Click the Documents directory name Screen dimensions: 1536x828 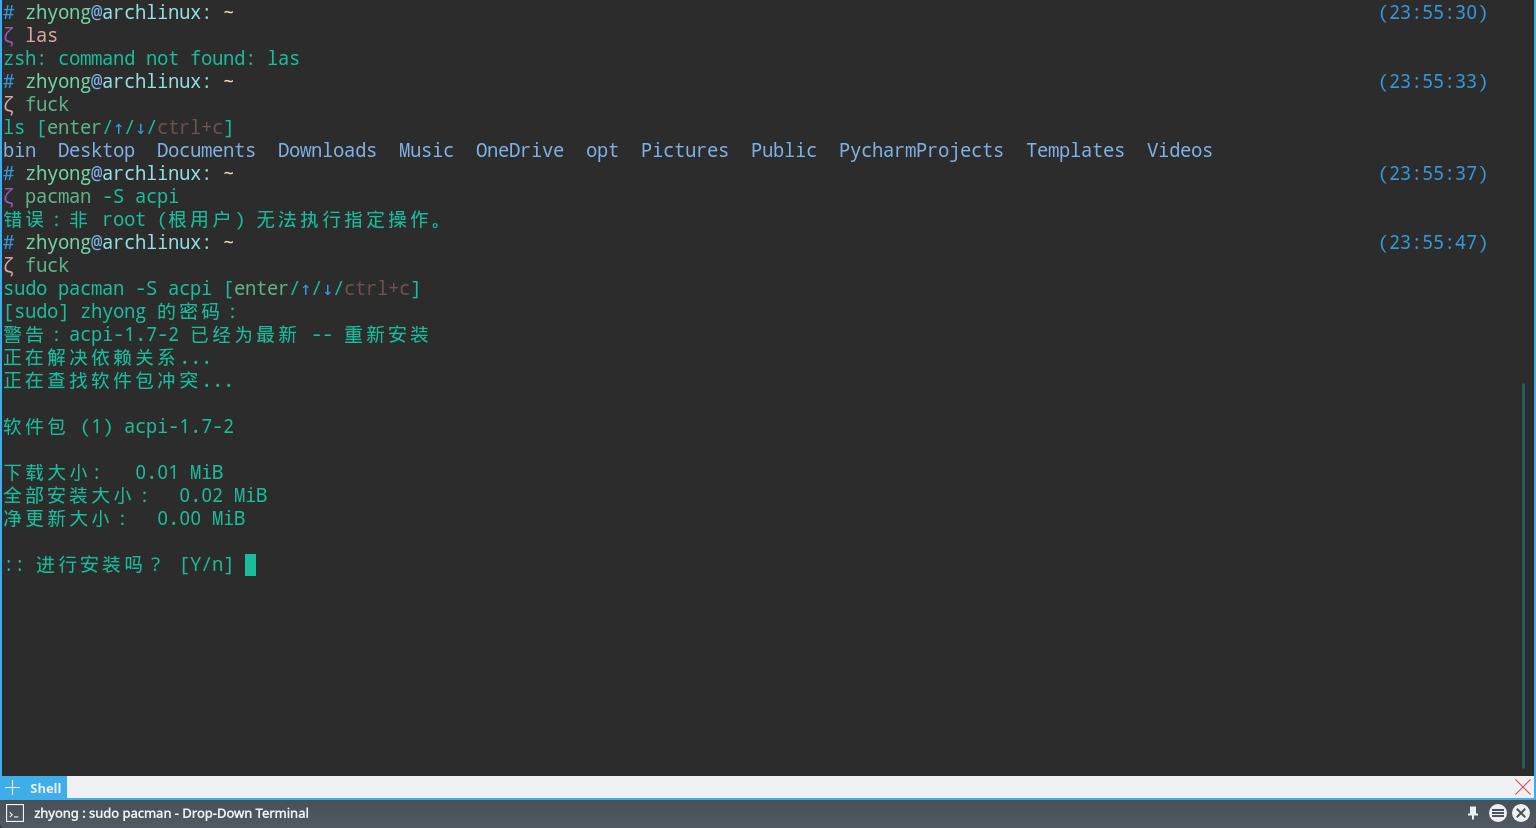pyautogui.click(x=205, y=150)
